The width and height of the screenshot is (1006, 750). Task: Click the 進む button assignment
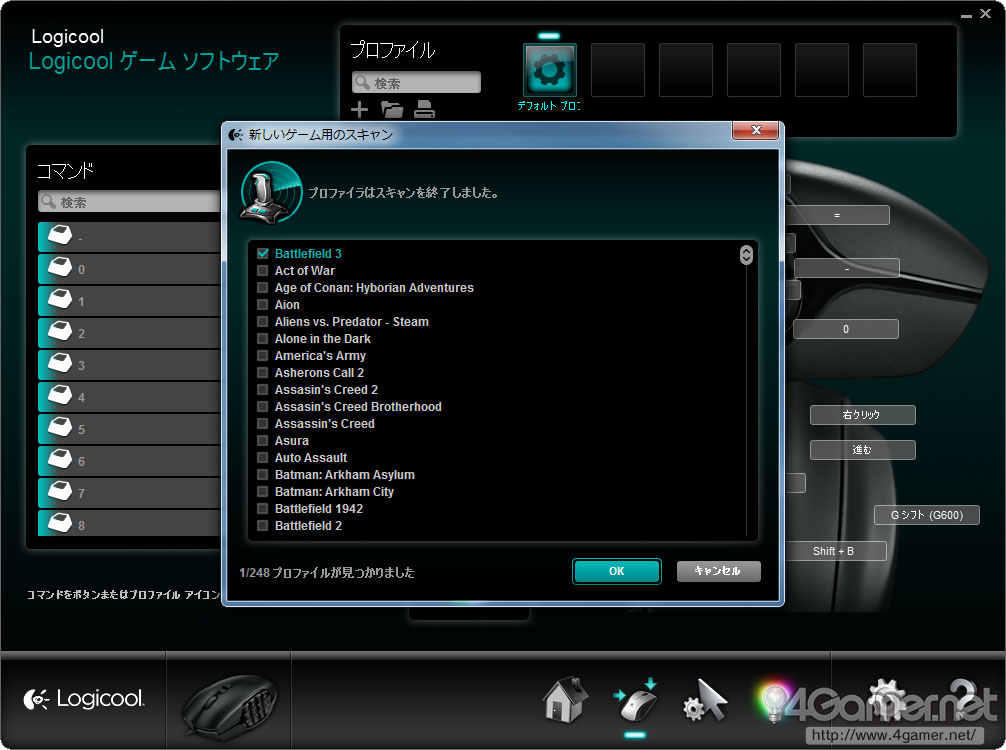pyautogui.click(x=862, y=450)
